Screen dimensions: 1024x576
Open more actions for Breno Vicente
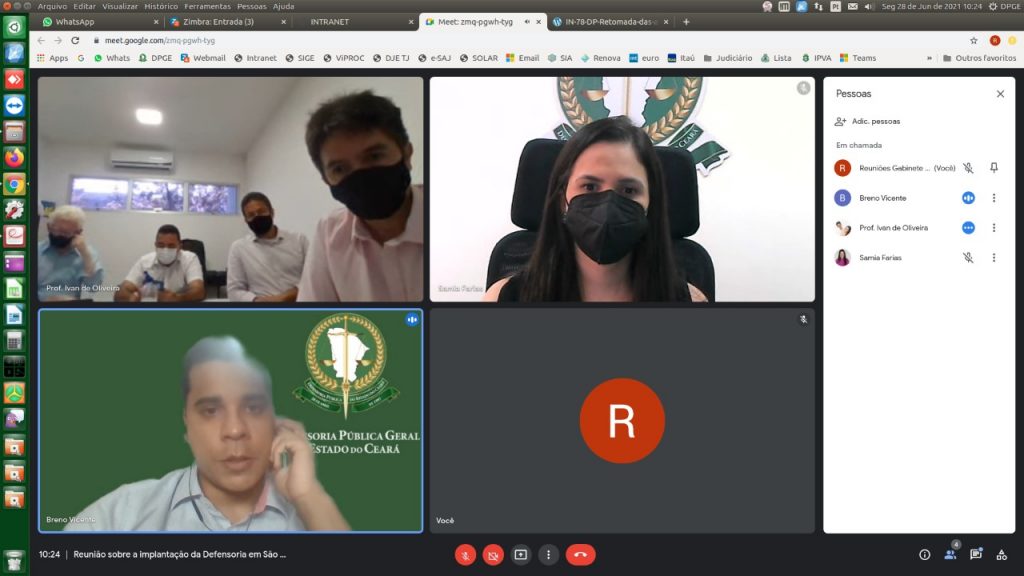tap(994, 198)
